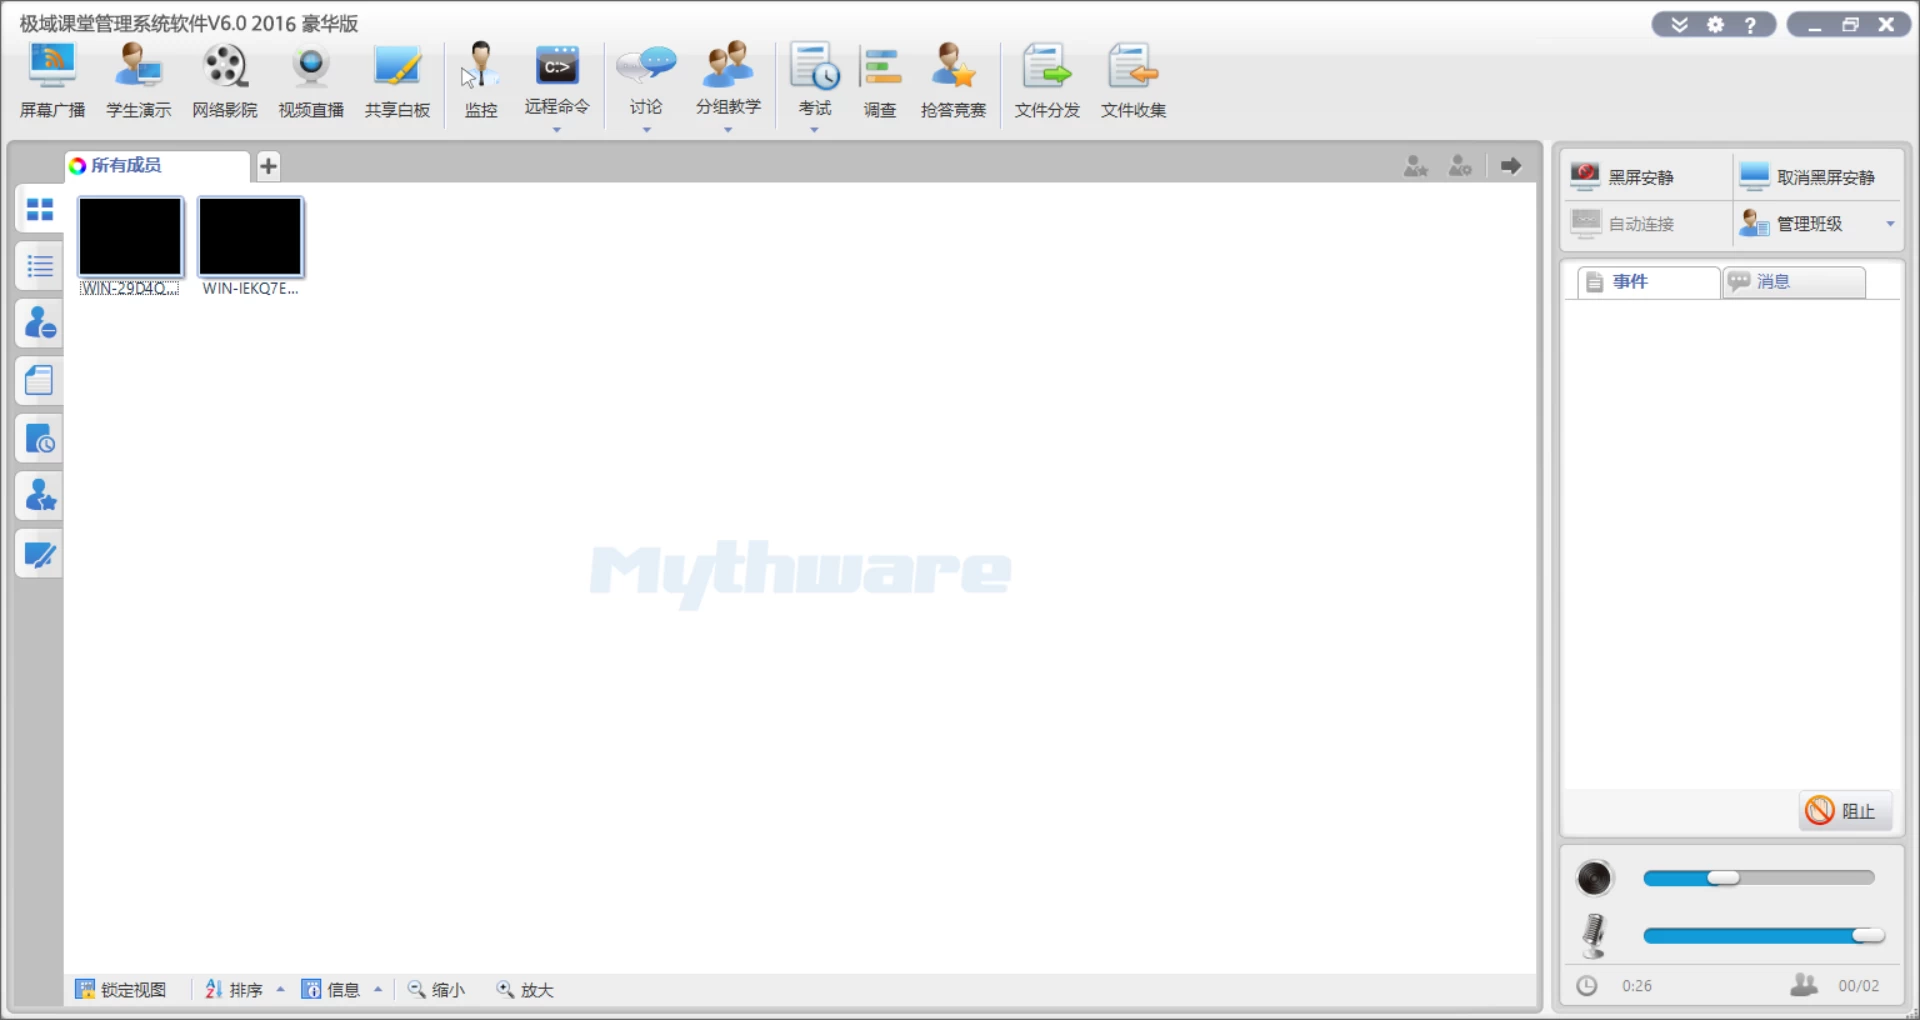Mute the speaker icon
This screenshot has height=1020, width=1920.
[x=1594, y=878]
